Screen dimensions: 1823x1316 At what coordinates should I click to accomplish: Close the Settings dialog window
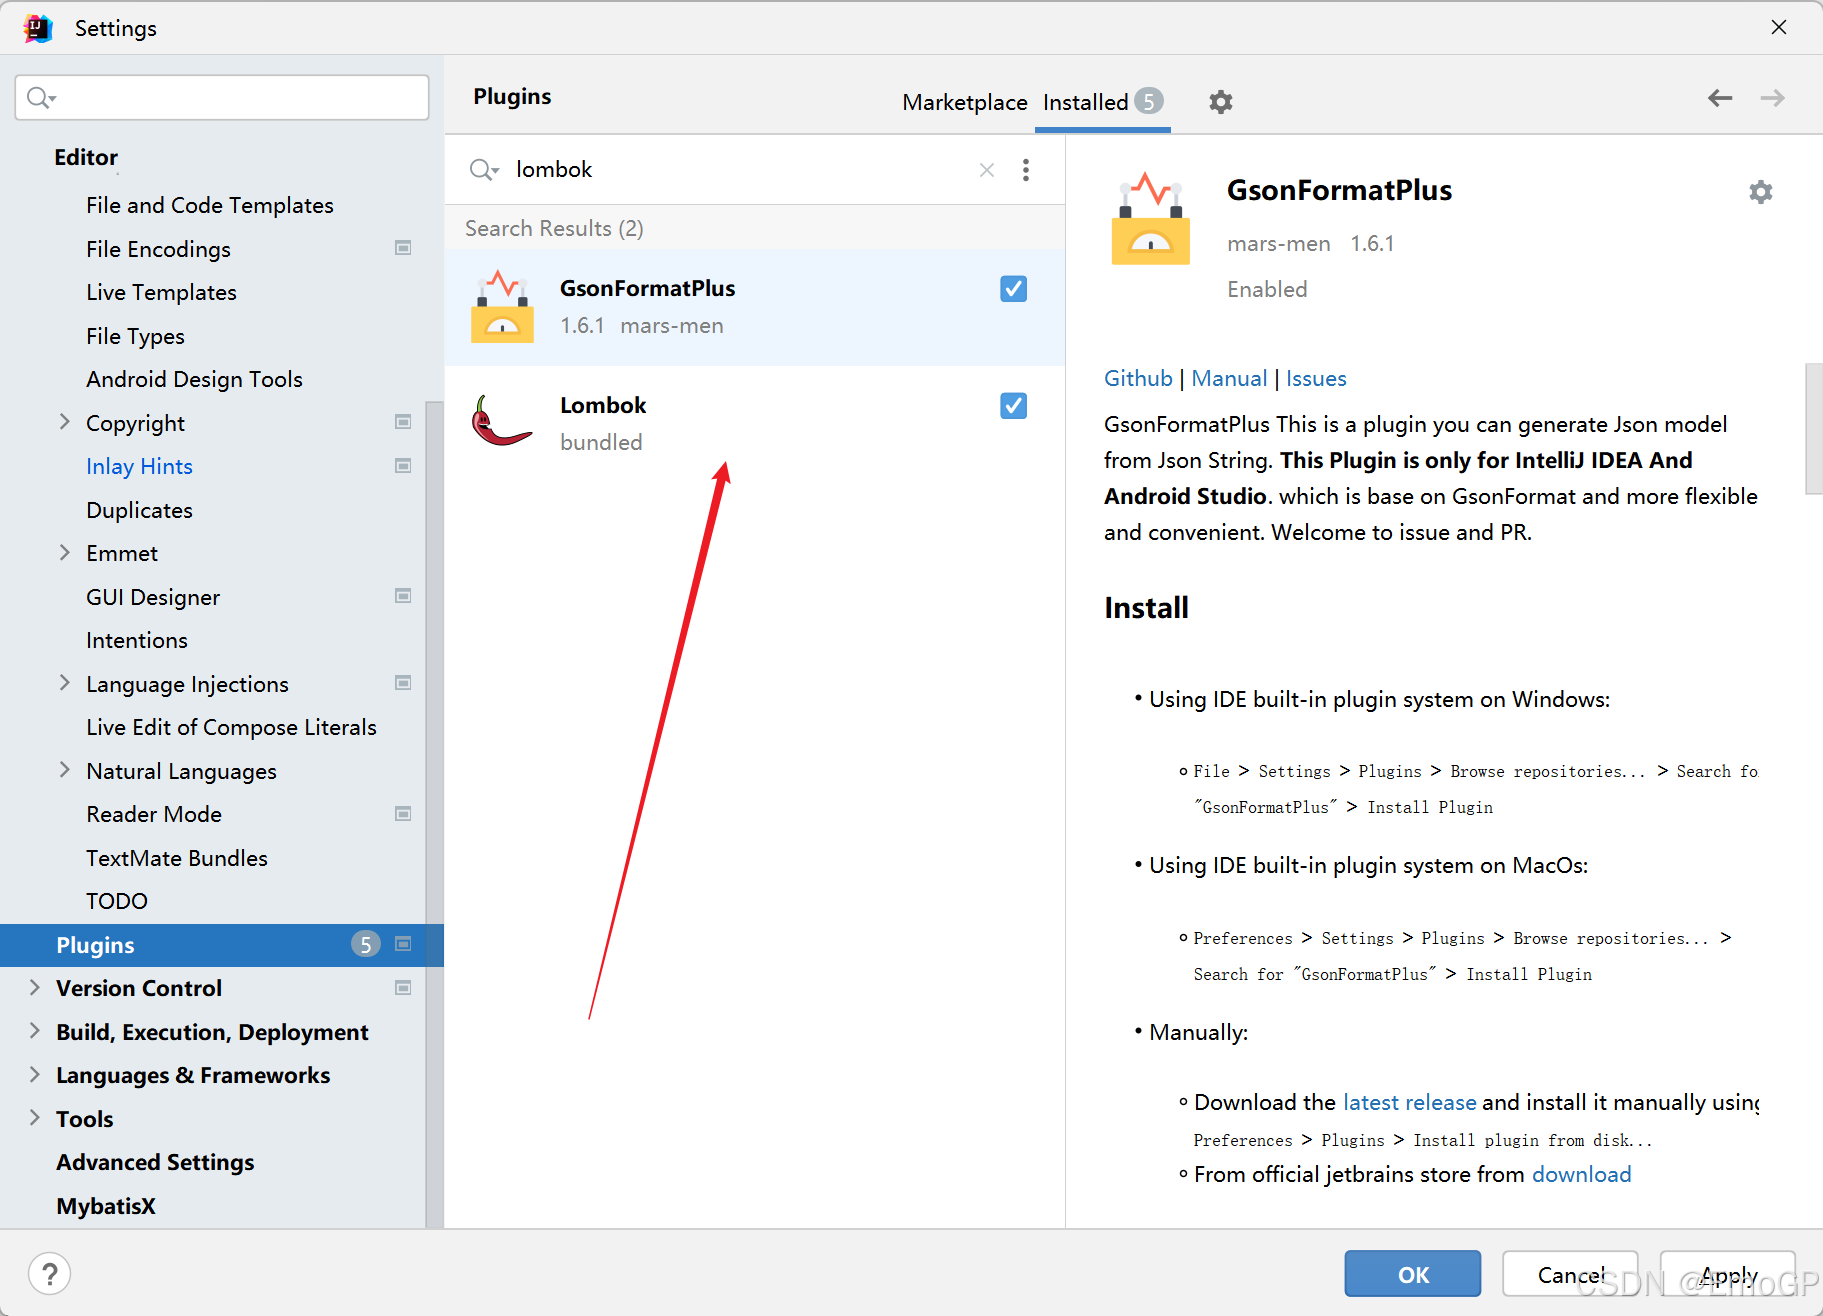[1778, 27]
